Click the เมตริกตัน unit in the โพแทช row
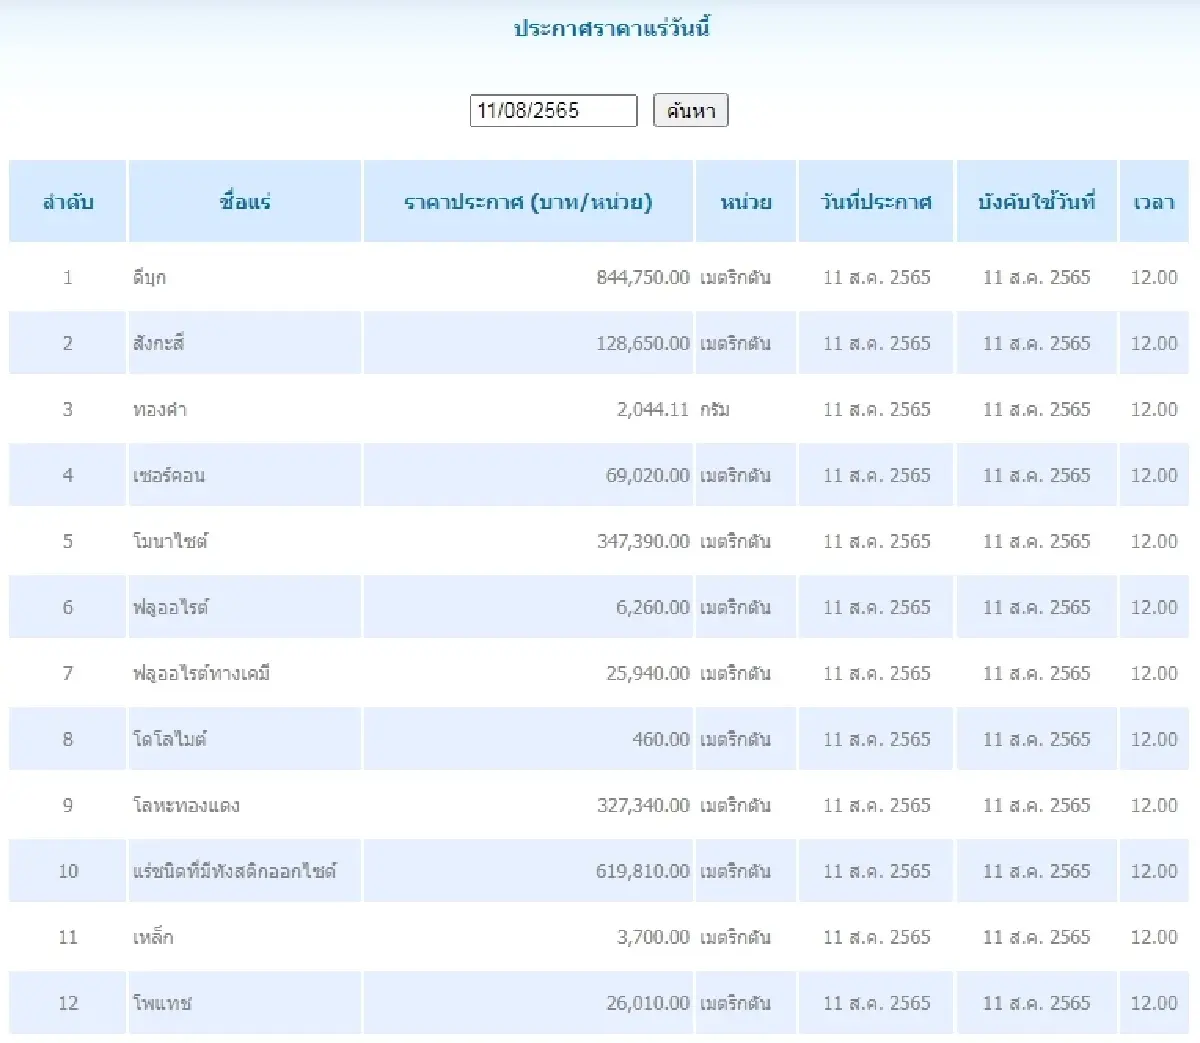The image size is (1200, 1043). (735, 1003)
